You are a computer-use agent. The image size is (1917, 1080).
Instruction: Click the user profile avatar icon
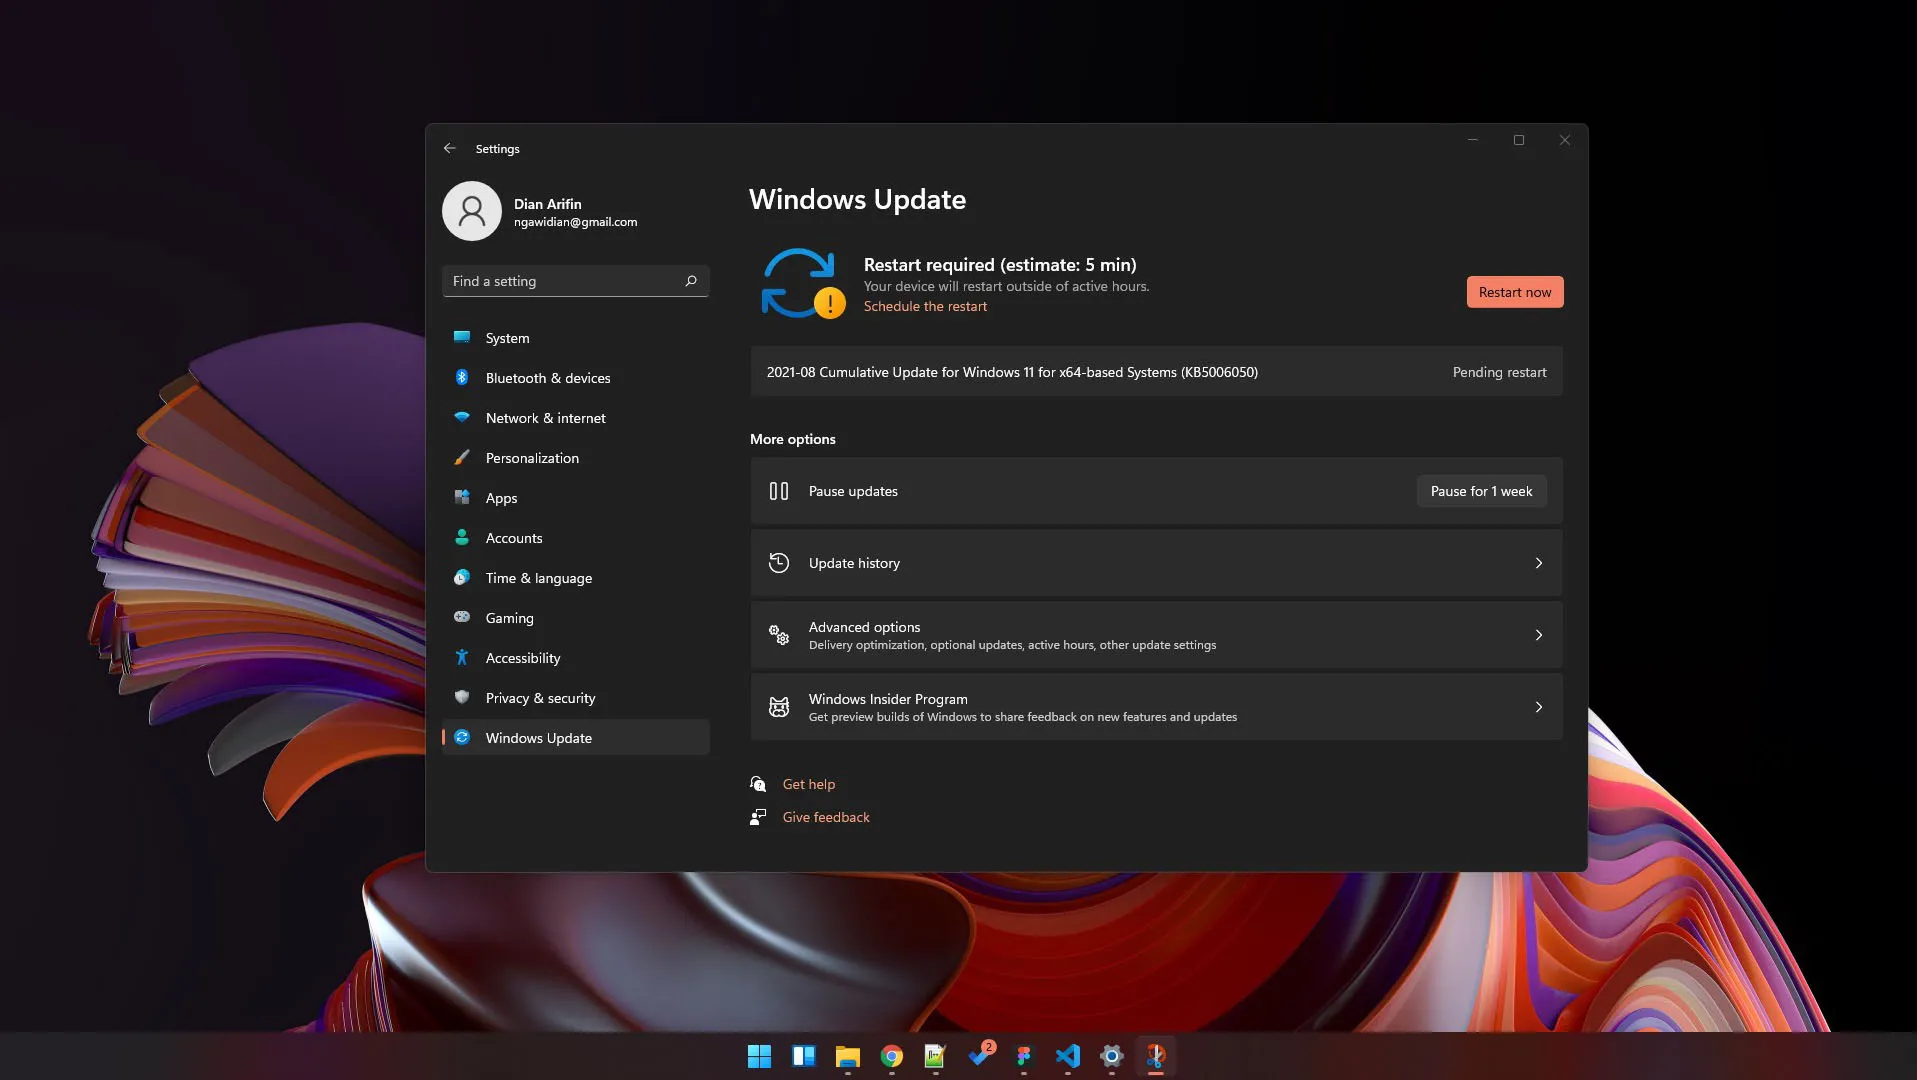471,211
